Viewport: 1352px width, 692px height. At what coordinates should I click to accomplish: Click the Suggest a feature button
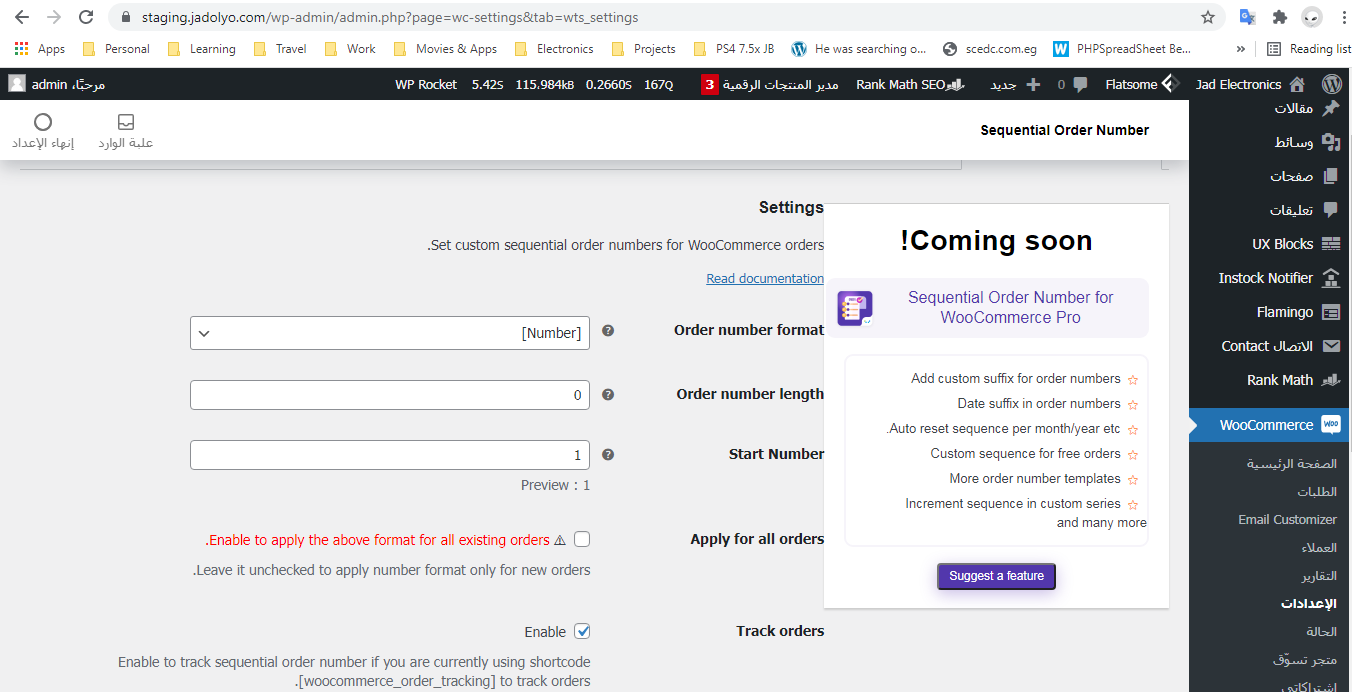pos(996,576)
